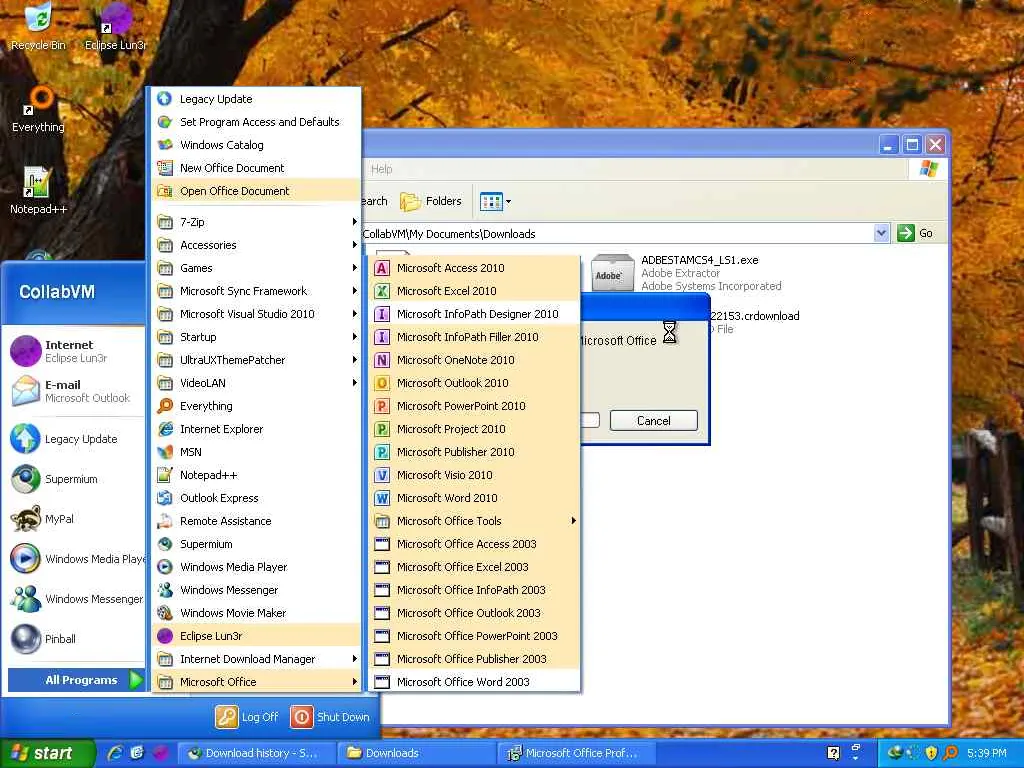Open Outlook Express program entry

coord(257,498)
